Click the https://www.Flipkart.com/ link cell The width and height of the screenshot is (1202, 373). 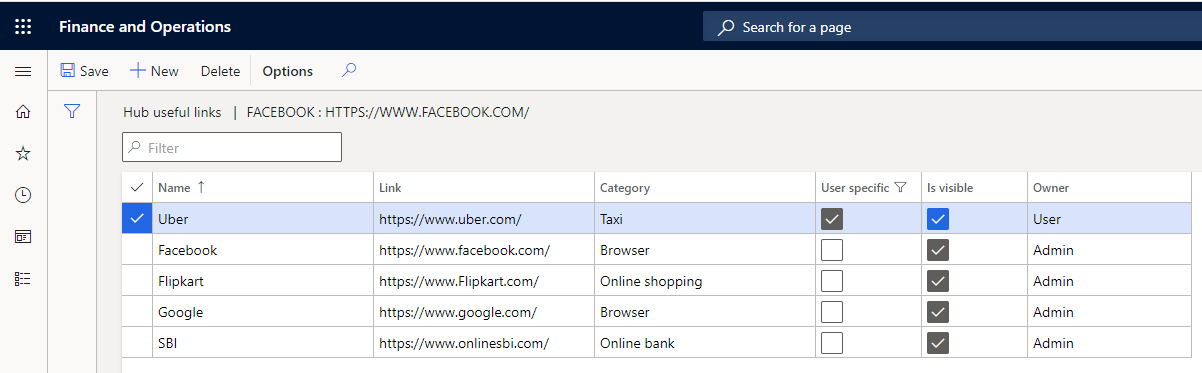point(484,281)
